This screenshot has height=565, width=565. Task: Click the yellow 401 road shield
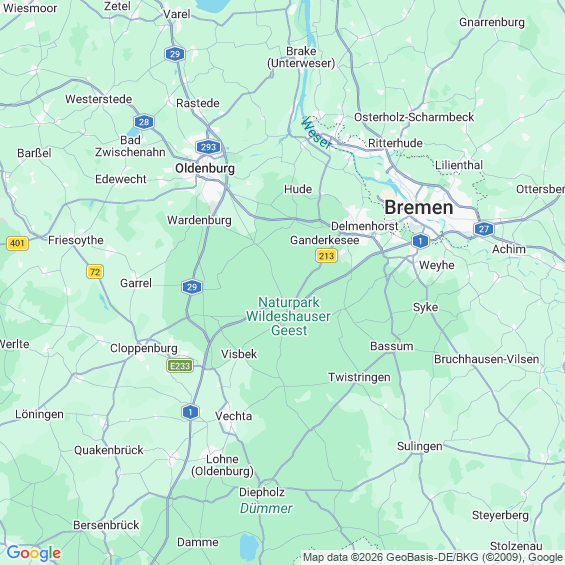coord(17,243)
